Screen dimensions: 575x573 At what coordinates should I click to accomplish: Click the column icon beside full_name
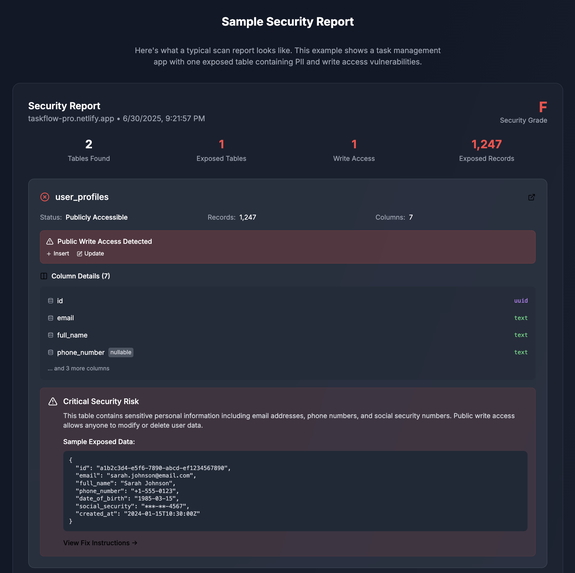(x=51, y=335)
